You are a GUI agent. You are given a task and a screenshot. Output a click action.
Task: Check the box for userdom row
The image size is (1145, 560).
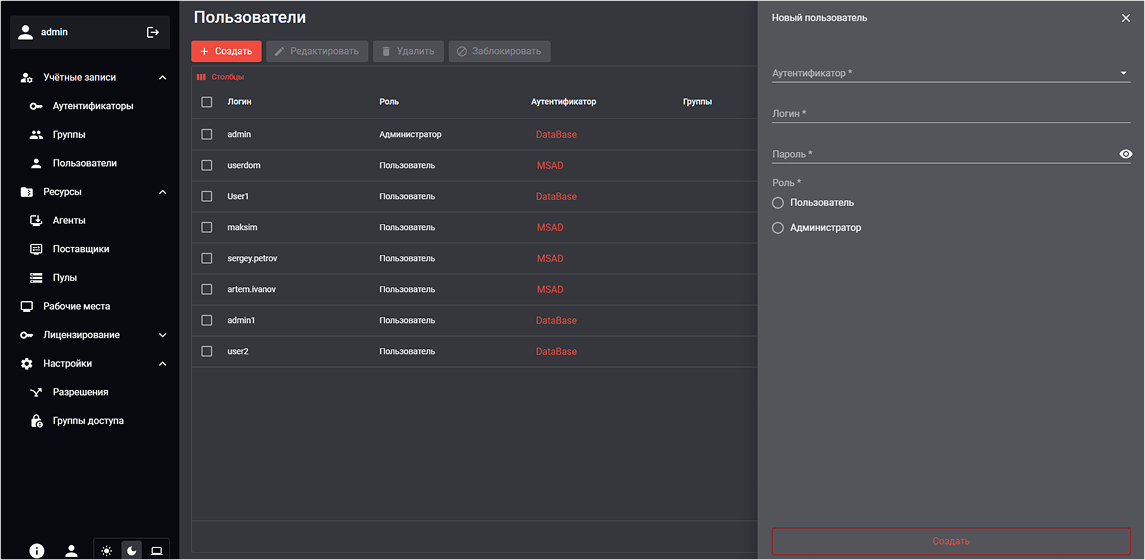[207, 165]
